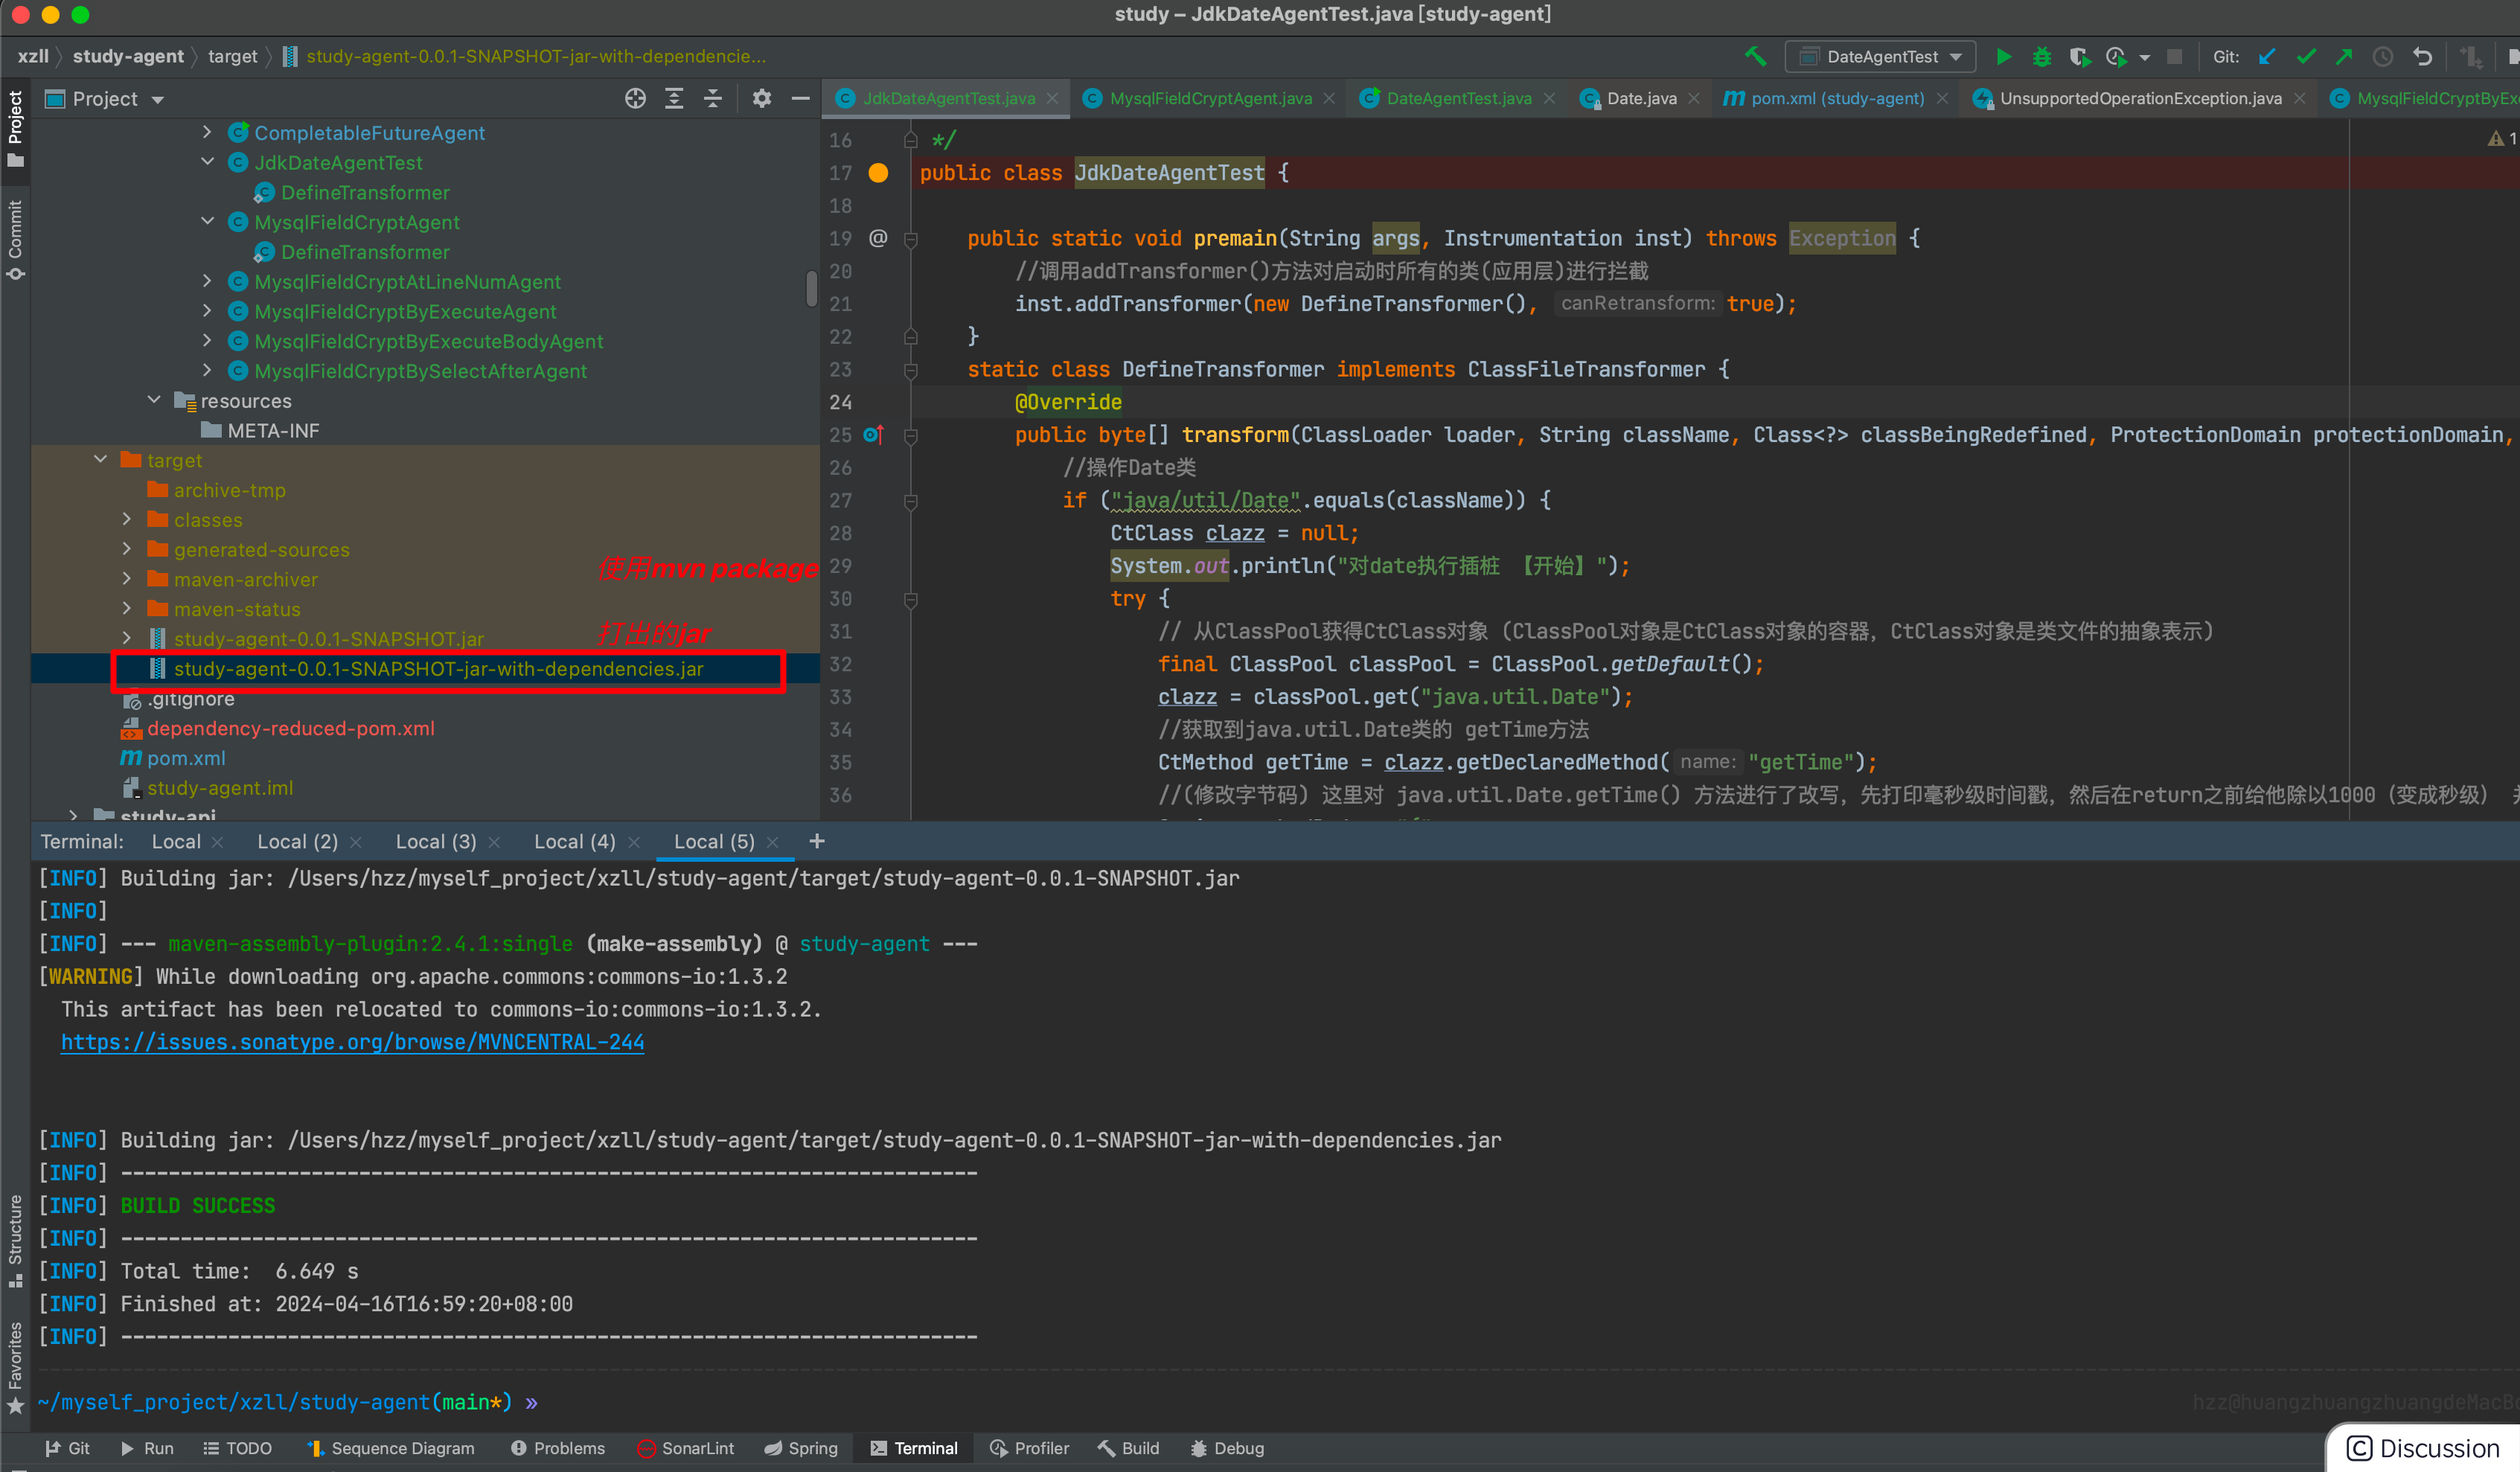Open the profiler dropdown arrow beside run icons
Viewport: 2520px width, 1472px height.
click(2144, 58)
